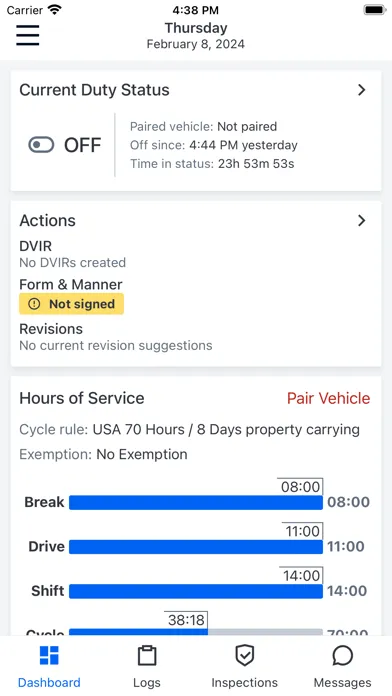This screenshot has height=696, width=392.
Task: Tap the Not signed badge
Action: [71, 304]
